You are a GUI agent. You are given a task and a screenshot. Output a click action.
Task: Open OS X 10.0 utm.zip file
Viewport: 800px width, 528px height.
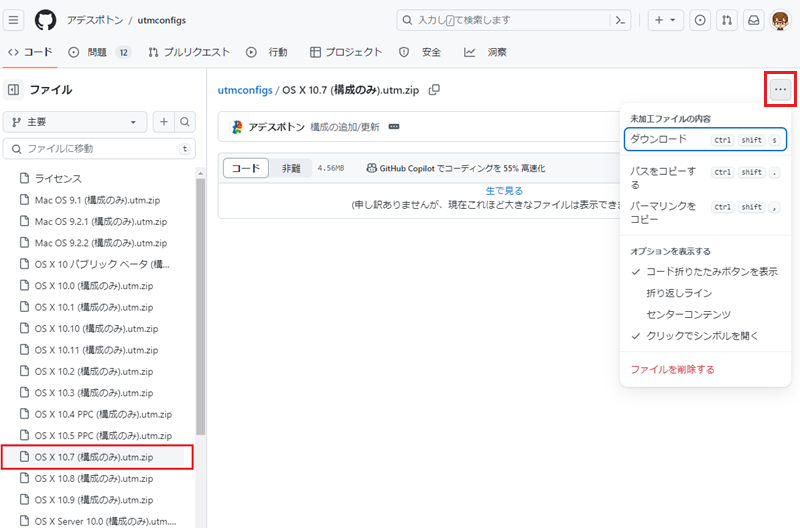coord(93,286)
